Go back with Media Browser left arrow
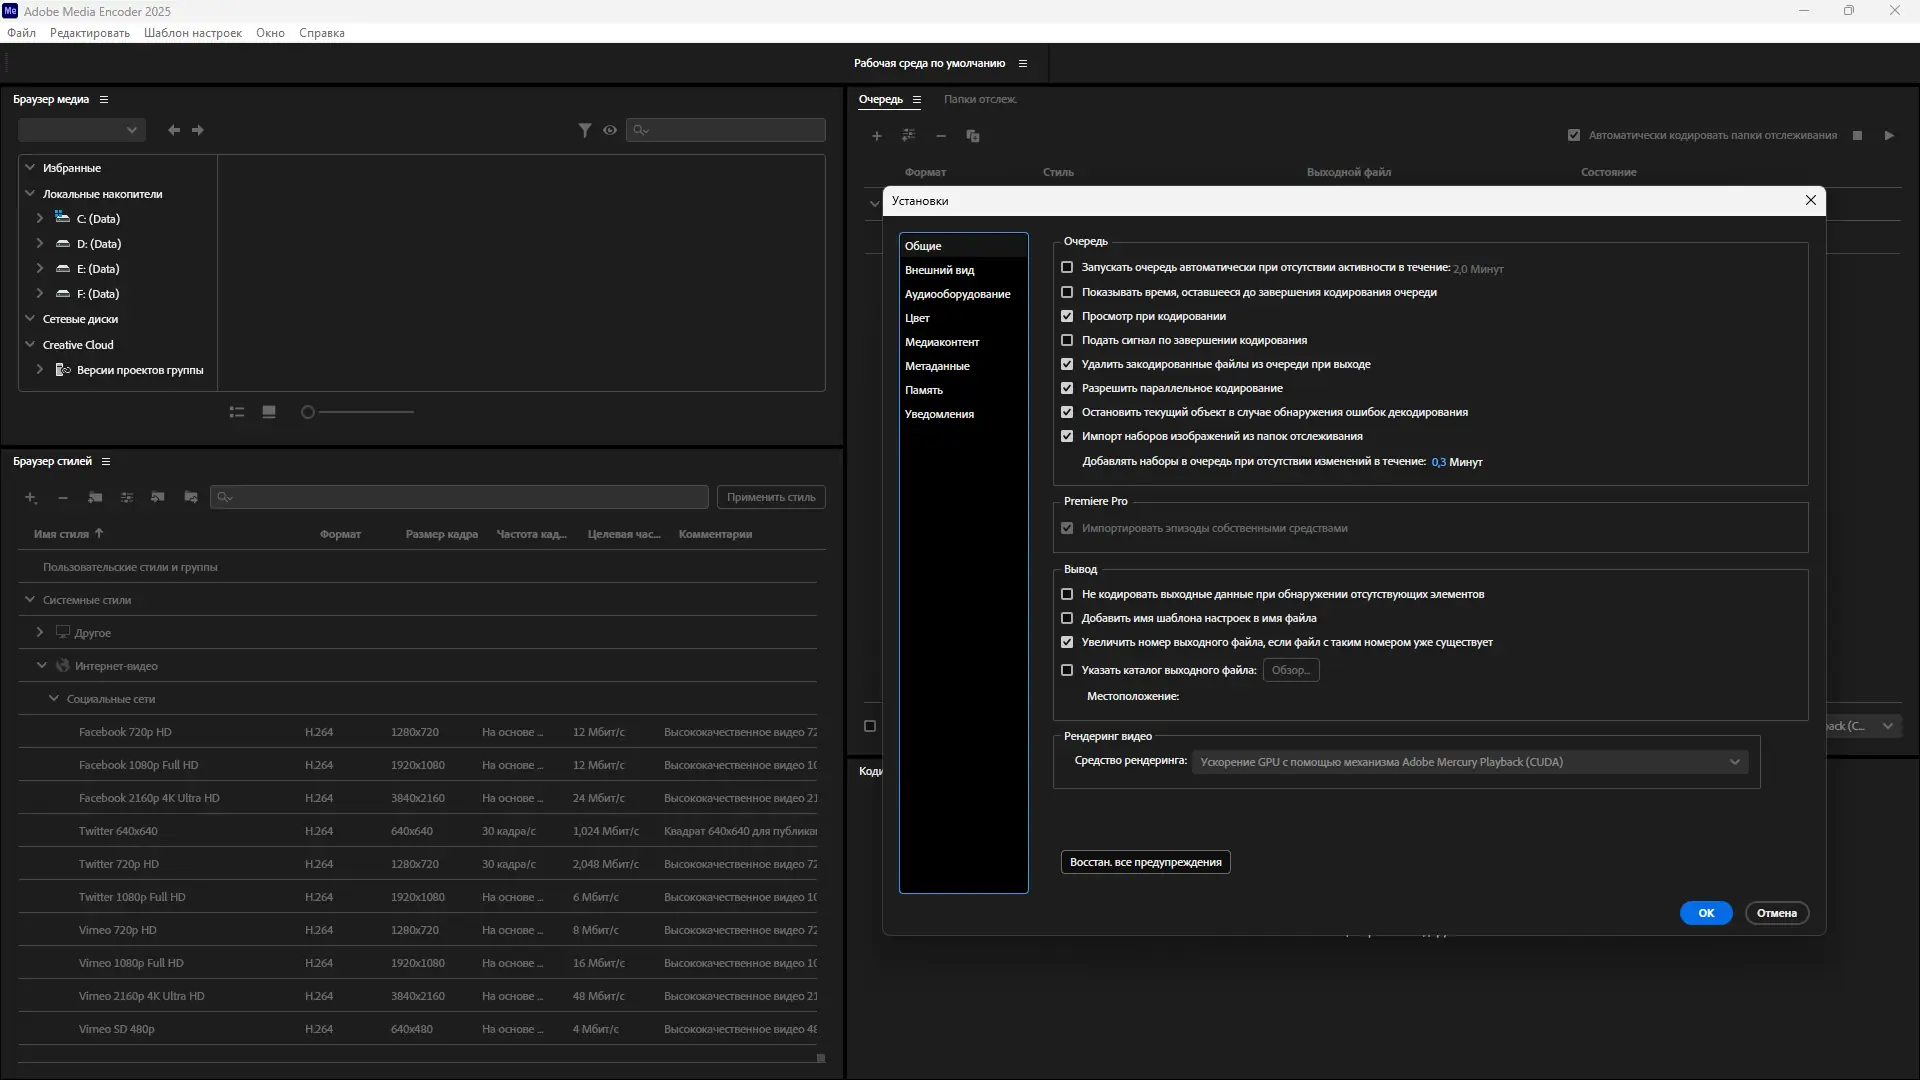Image resolution: width=1920 pixels, height=1080 pixels. click(174, 130)
